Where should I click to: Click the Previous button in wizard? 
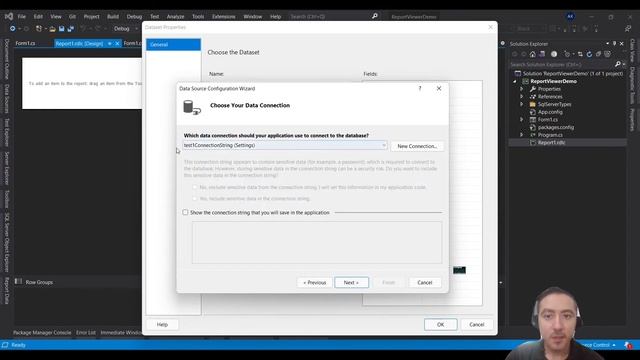pyautogui.click(x=315, y=282)
